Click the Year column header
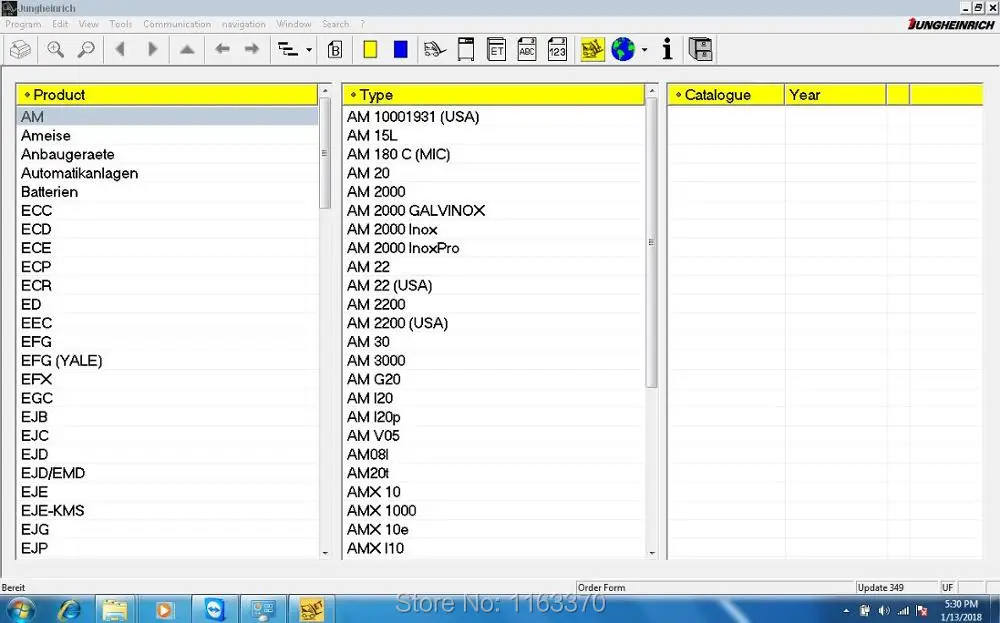The width and height of the screenshot is (1000, 623). coord(835,94)
